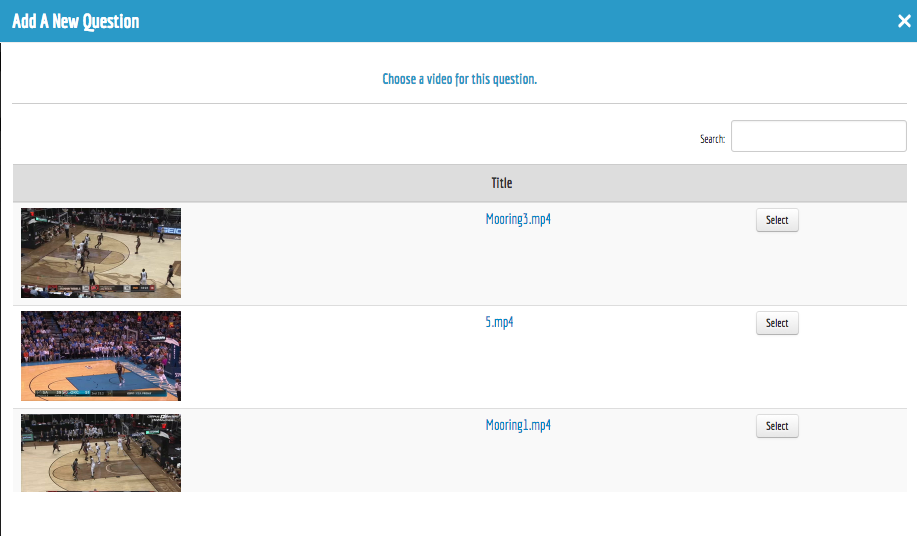Screen dimensions: 917x536
Task: Click the empty header cell above thumbnails
Action: pyautogui.click(x=101, y=183)
